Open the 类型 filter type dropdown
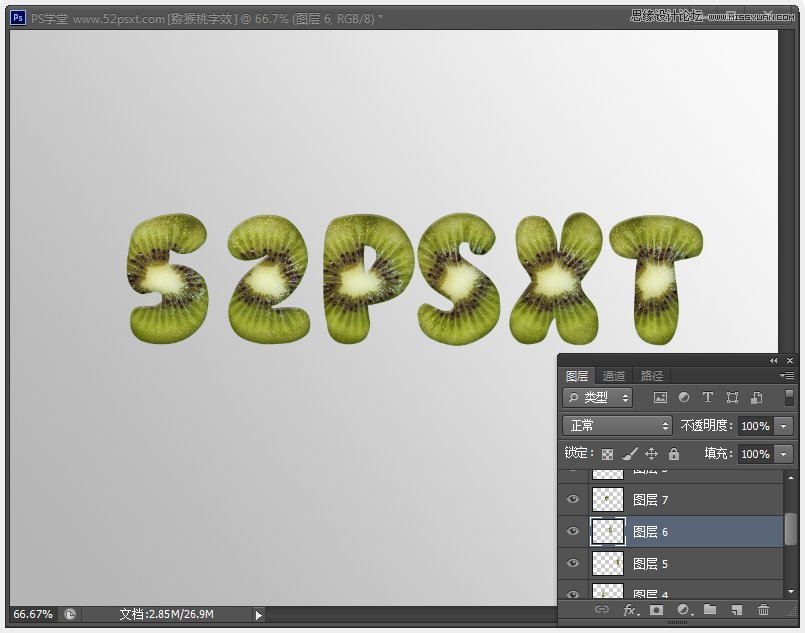Viewport: 805px width, 633px height. [598, 397]
